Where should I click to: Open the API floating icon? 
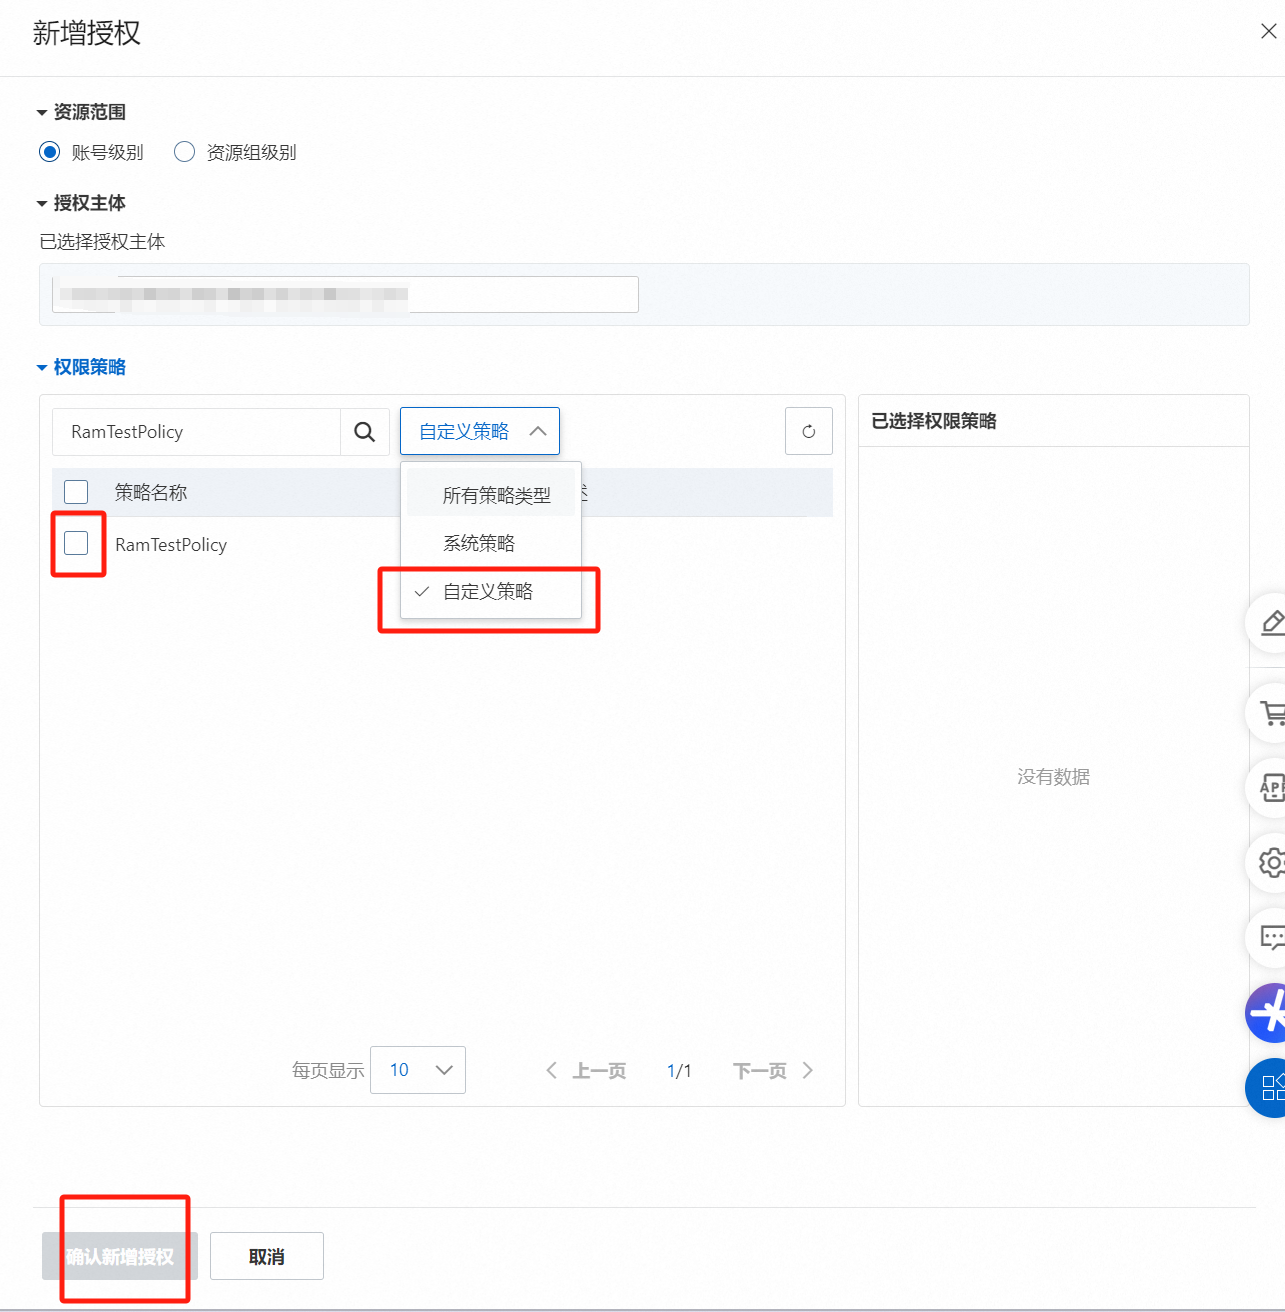click(x=1270, y=788)
